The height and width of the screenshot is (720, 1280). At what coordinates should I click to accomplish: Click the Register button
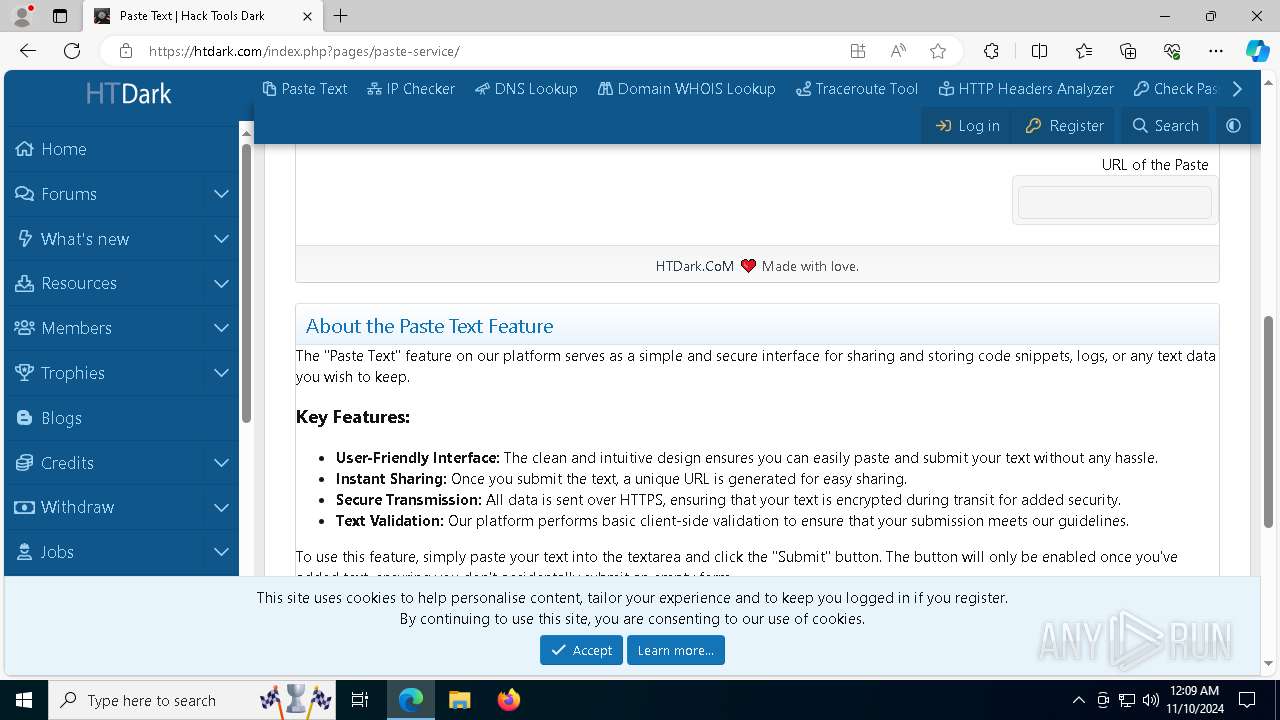[1065, 126]
